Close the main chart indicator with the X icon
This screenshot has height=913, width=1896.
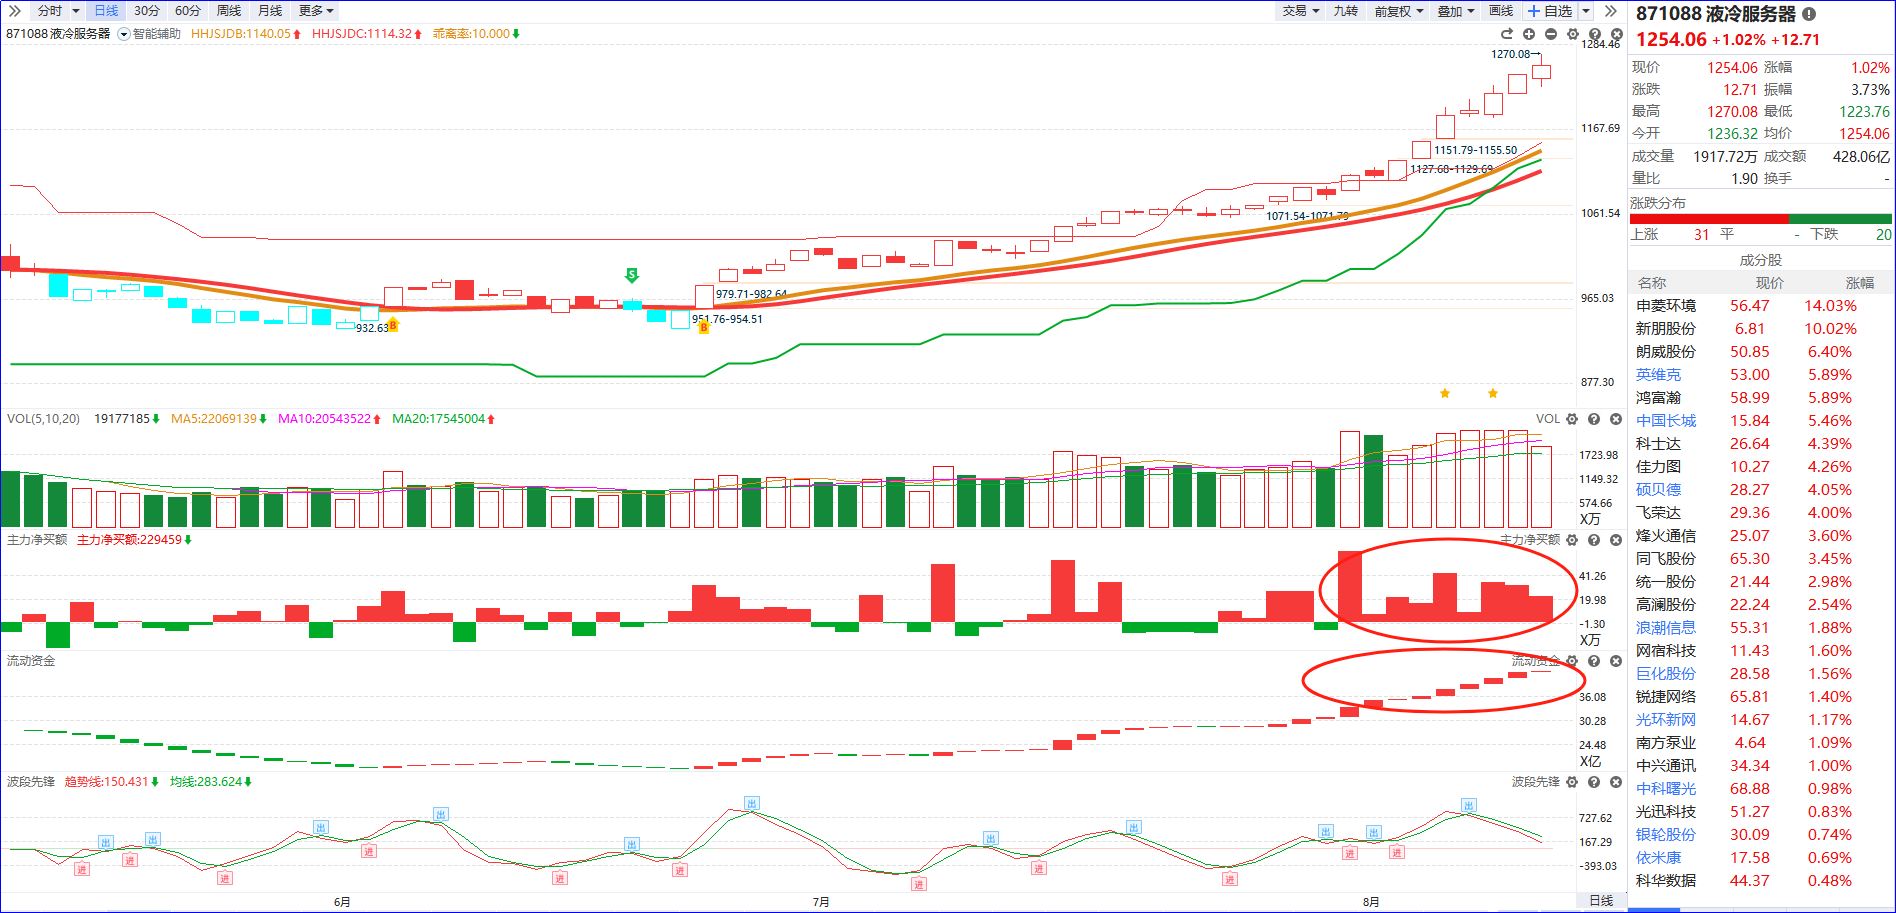[x=1615, y=34]
